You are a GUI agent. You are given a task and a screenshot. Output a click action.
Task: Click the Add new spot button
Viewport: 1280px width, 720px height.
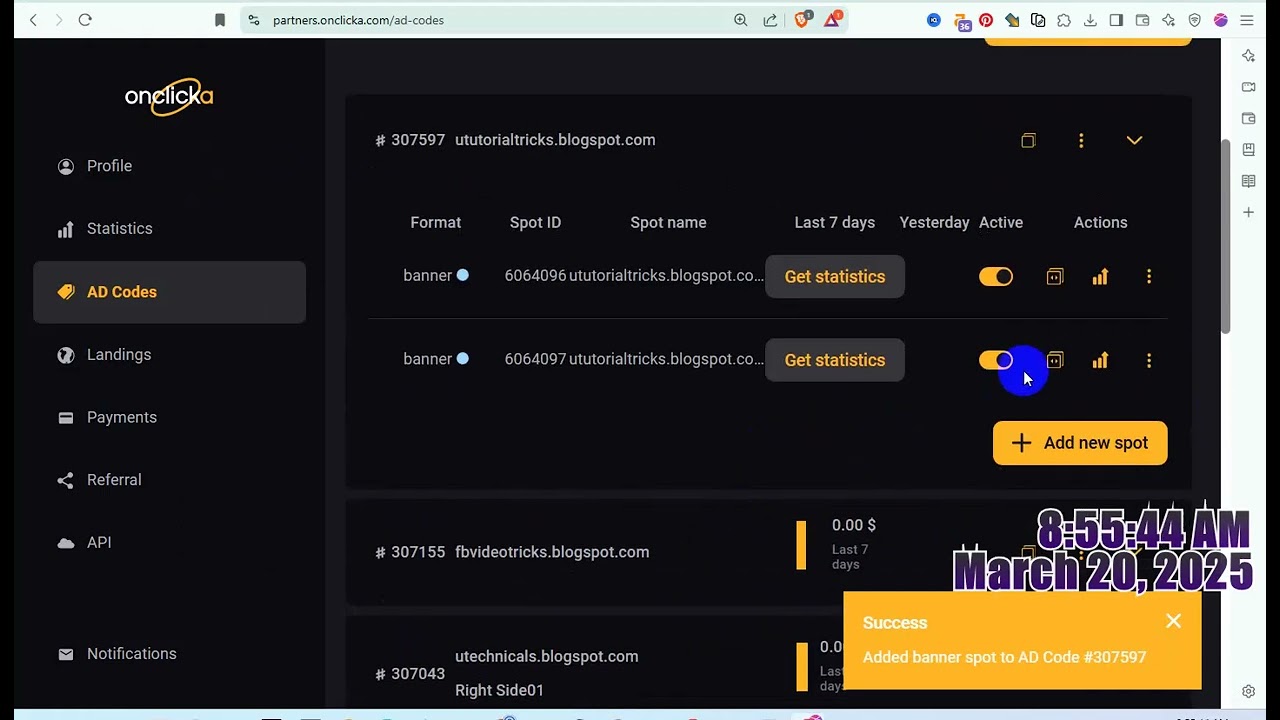1080,443
